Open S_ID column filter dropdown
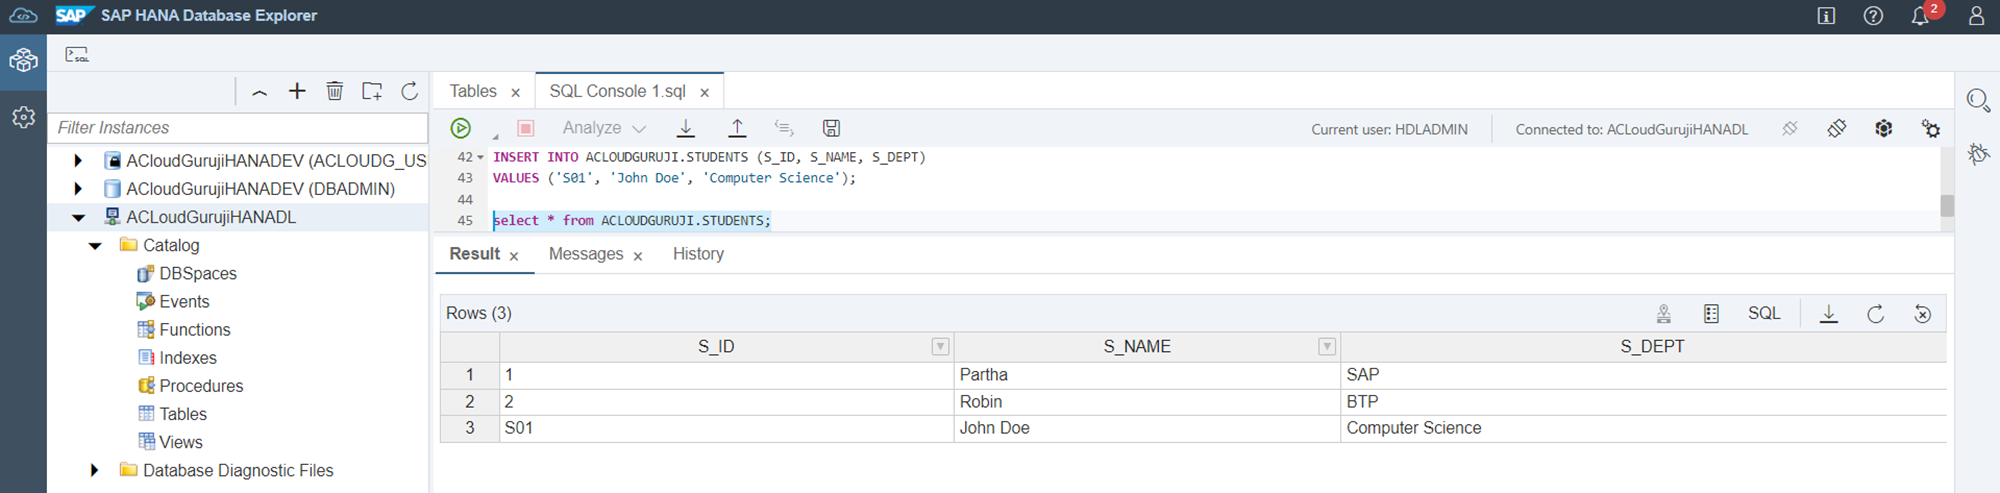This screenshot has height=493, width=2000. [940, 347]
